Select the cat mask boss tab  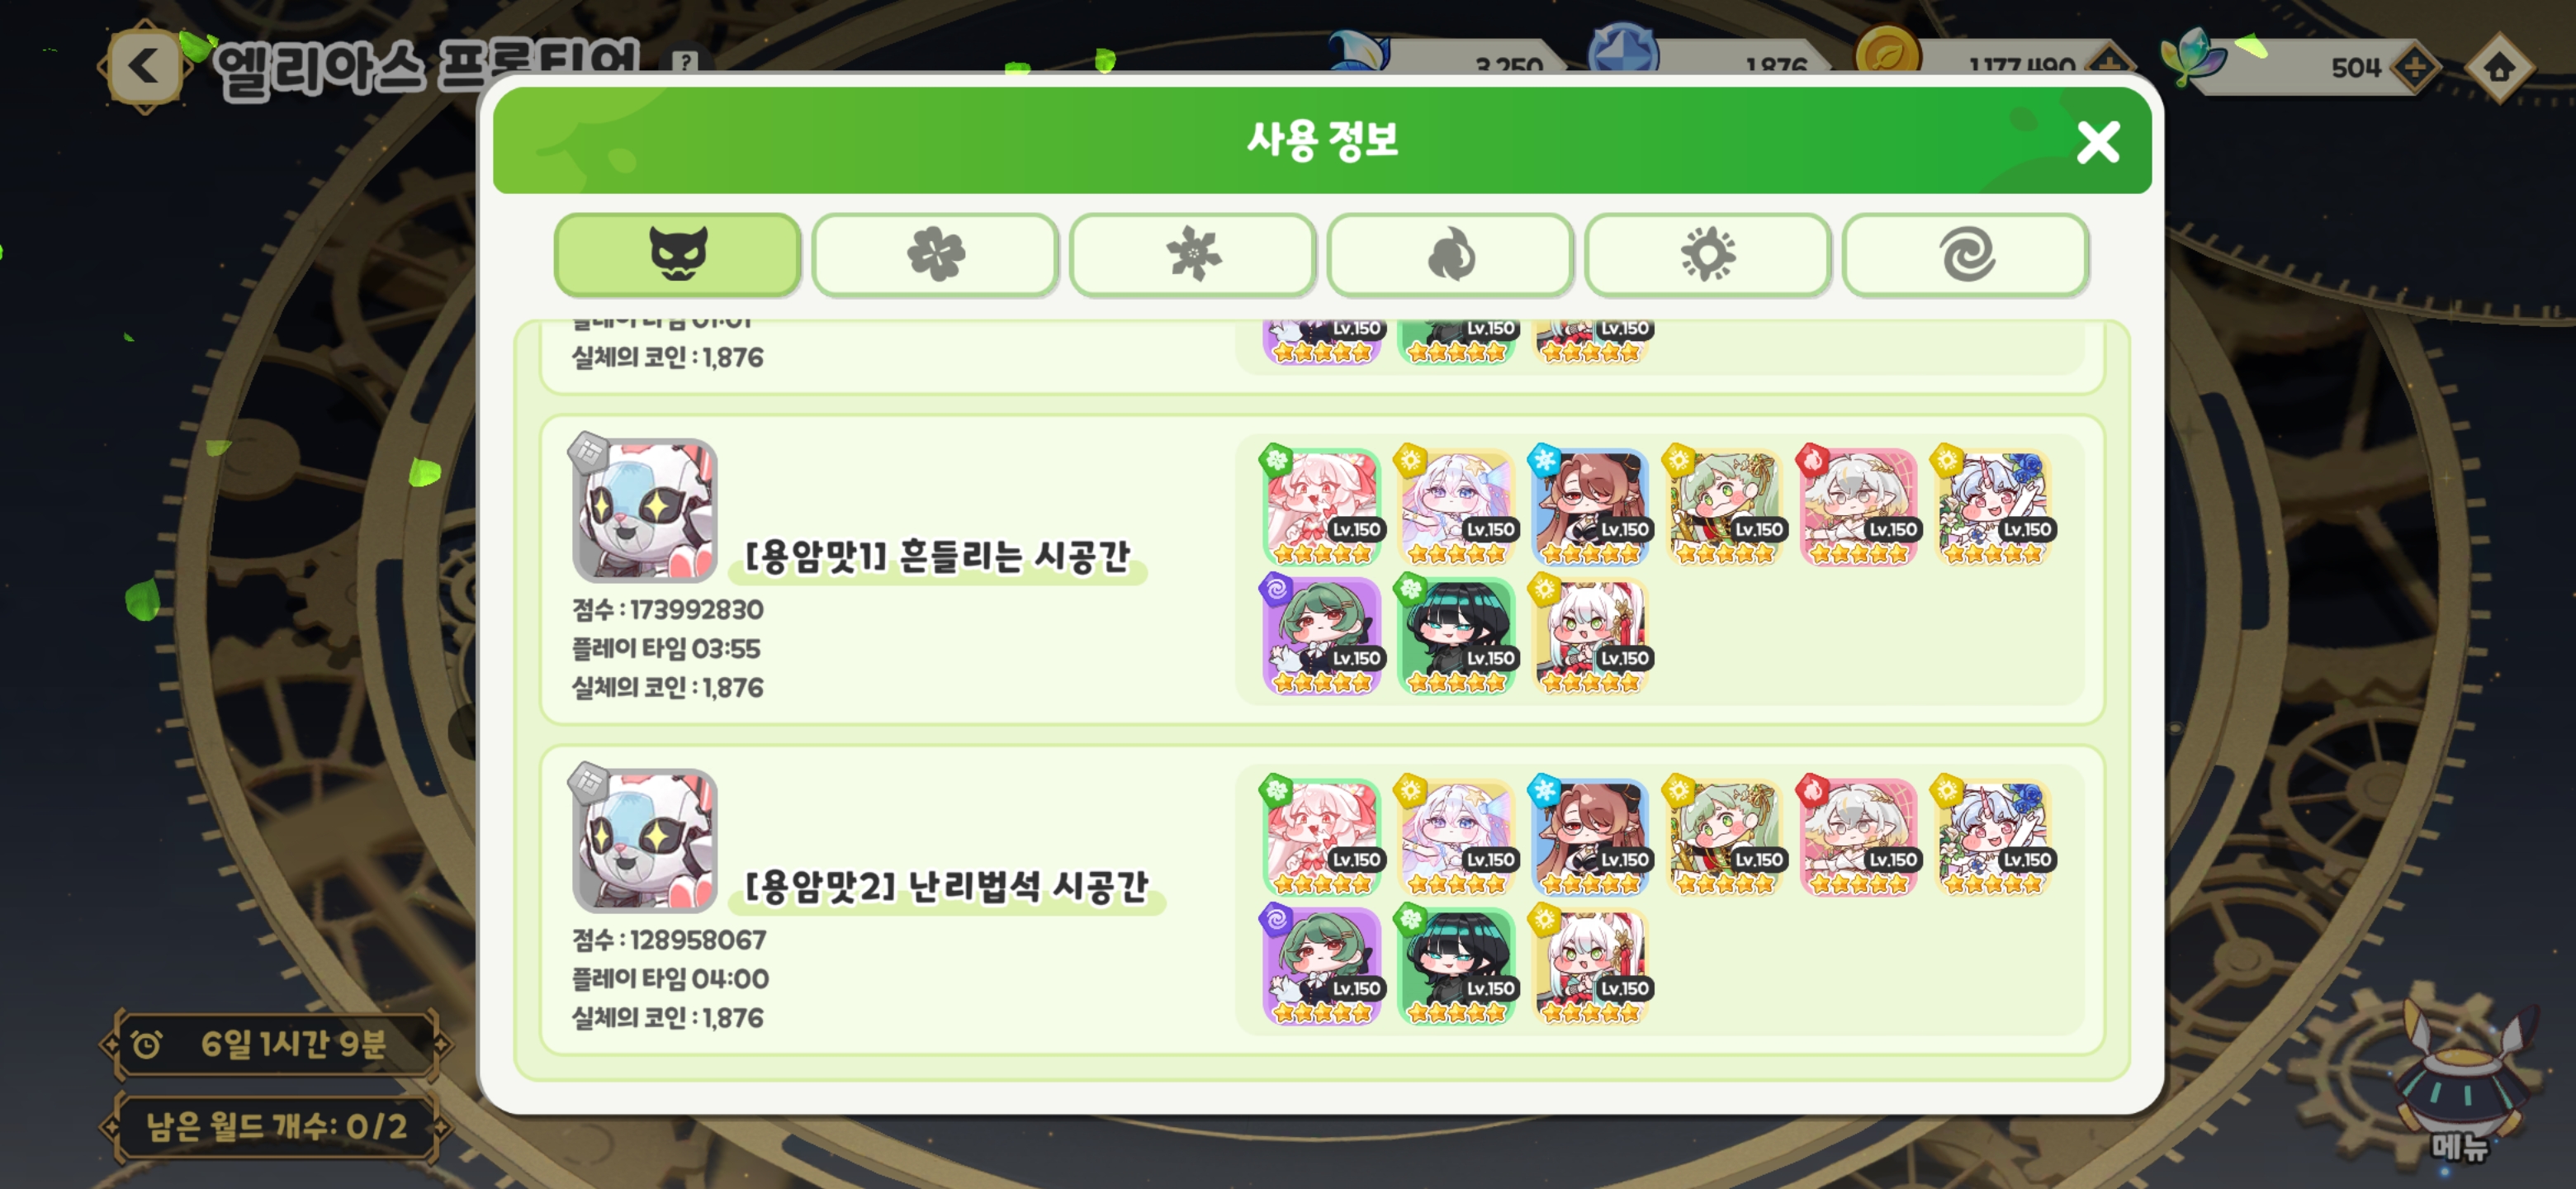click(677, 254)
